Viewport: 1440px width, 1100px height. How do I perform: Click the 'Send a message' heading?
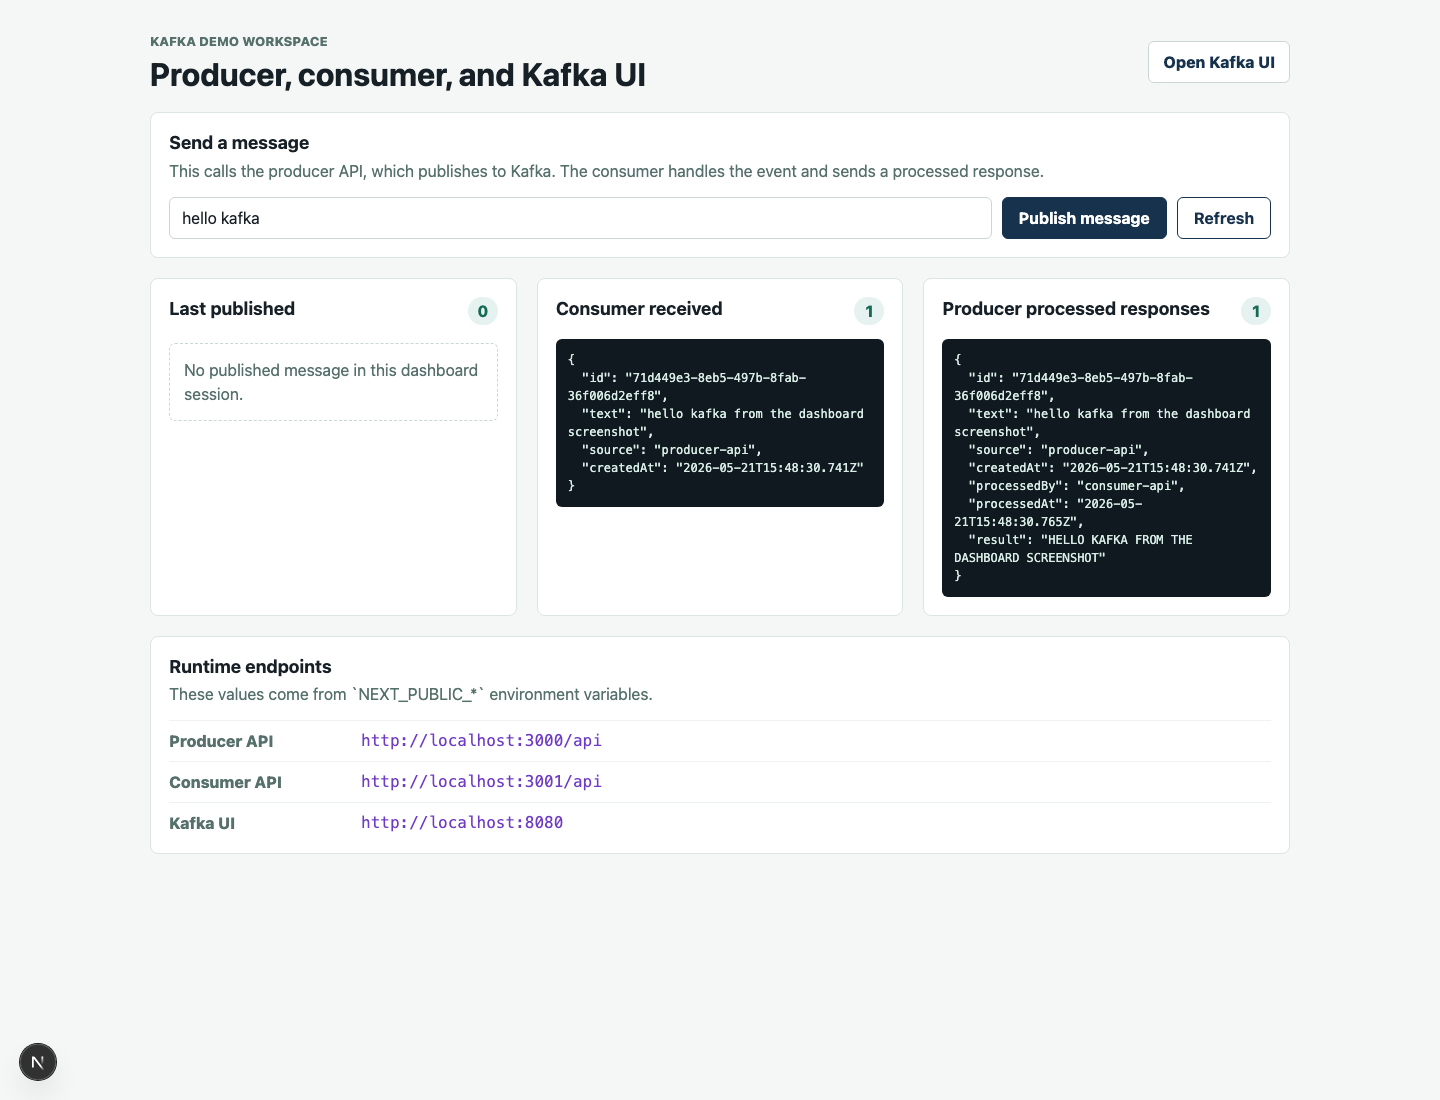tap(239, 143)
